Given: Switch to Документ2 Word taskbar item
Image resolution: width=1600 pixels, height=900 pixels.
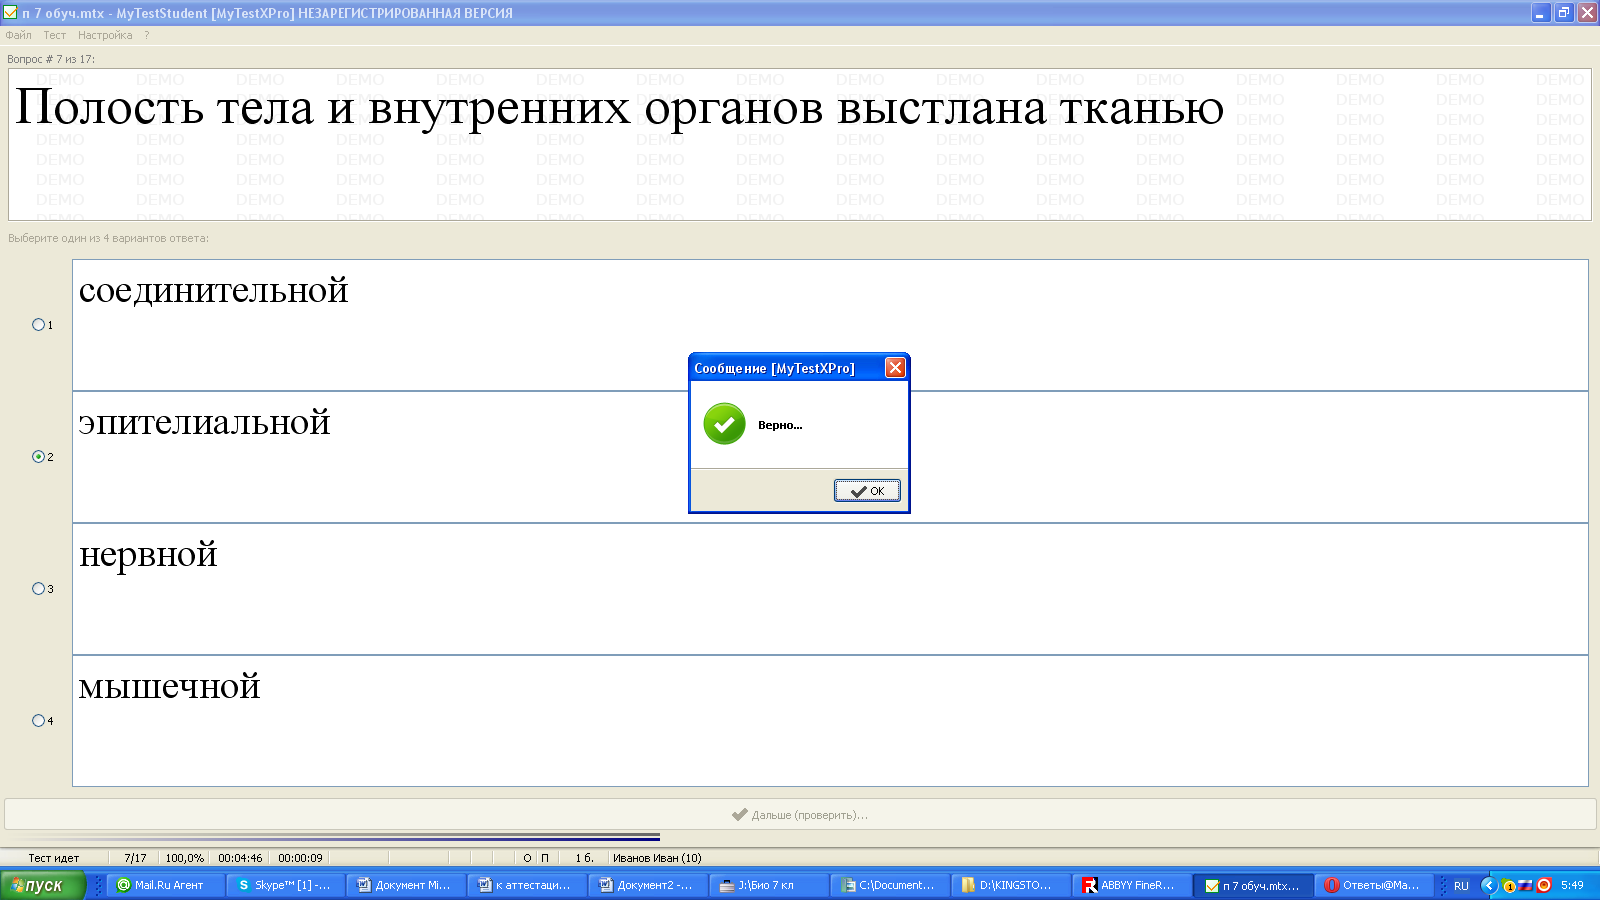Looking at the screenshot, I should 647,885.
